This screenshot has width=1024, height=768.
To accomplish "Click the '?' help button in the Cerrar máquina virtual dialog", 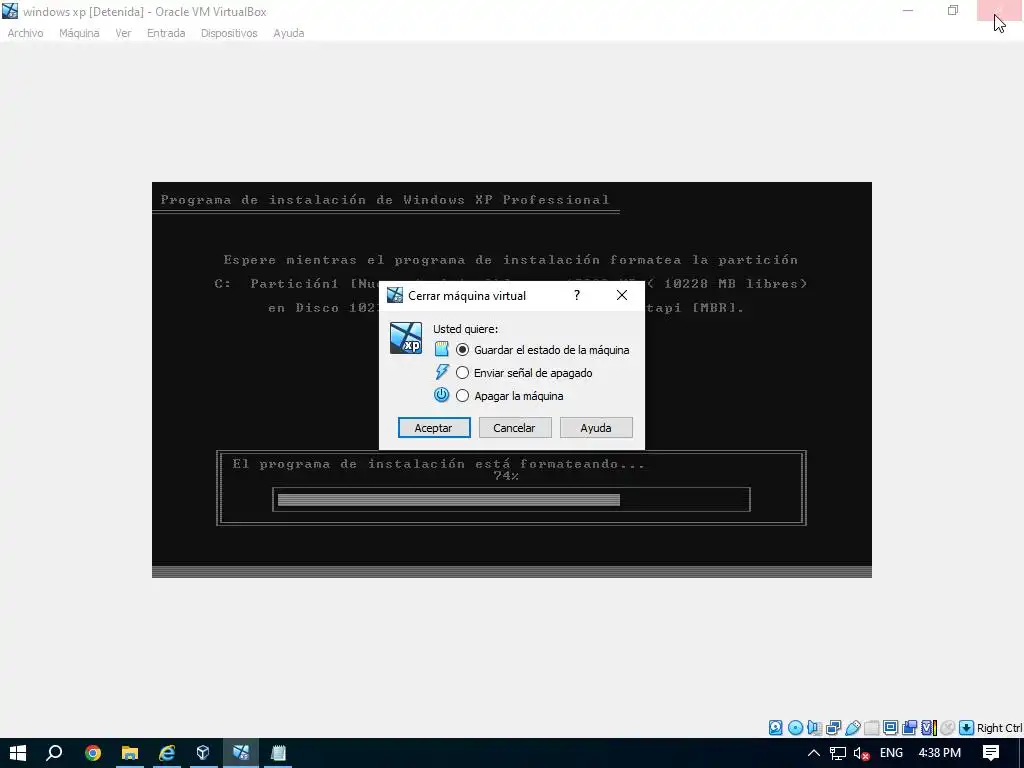I will tap(577, 295).
